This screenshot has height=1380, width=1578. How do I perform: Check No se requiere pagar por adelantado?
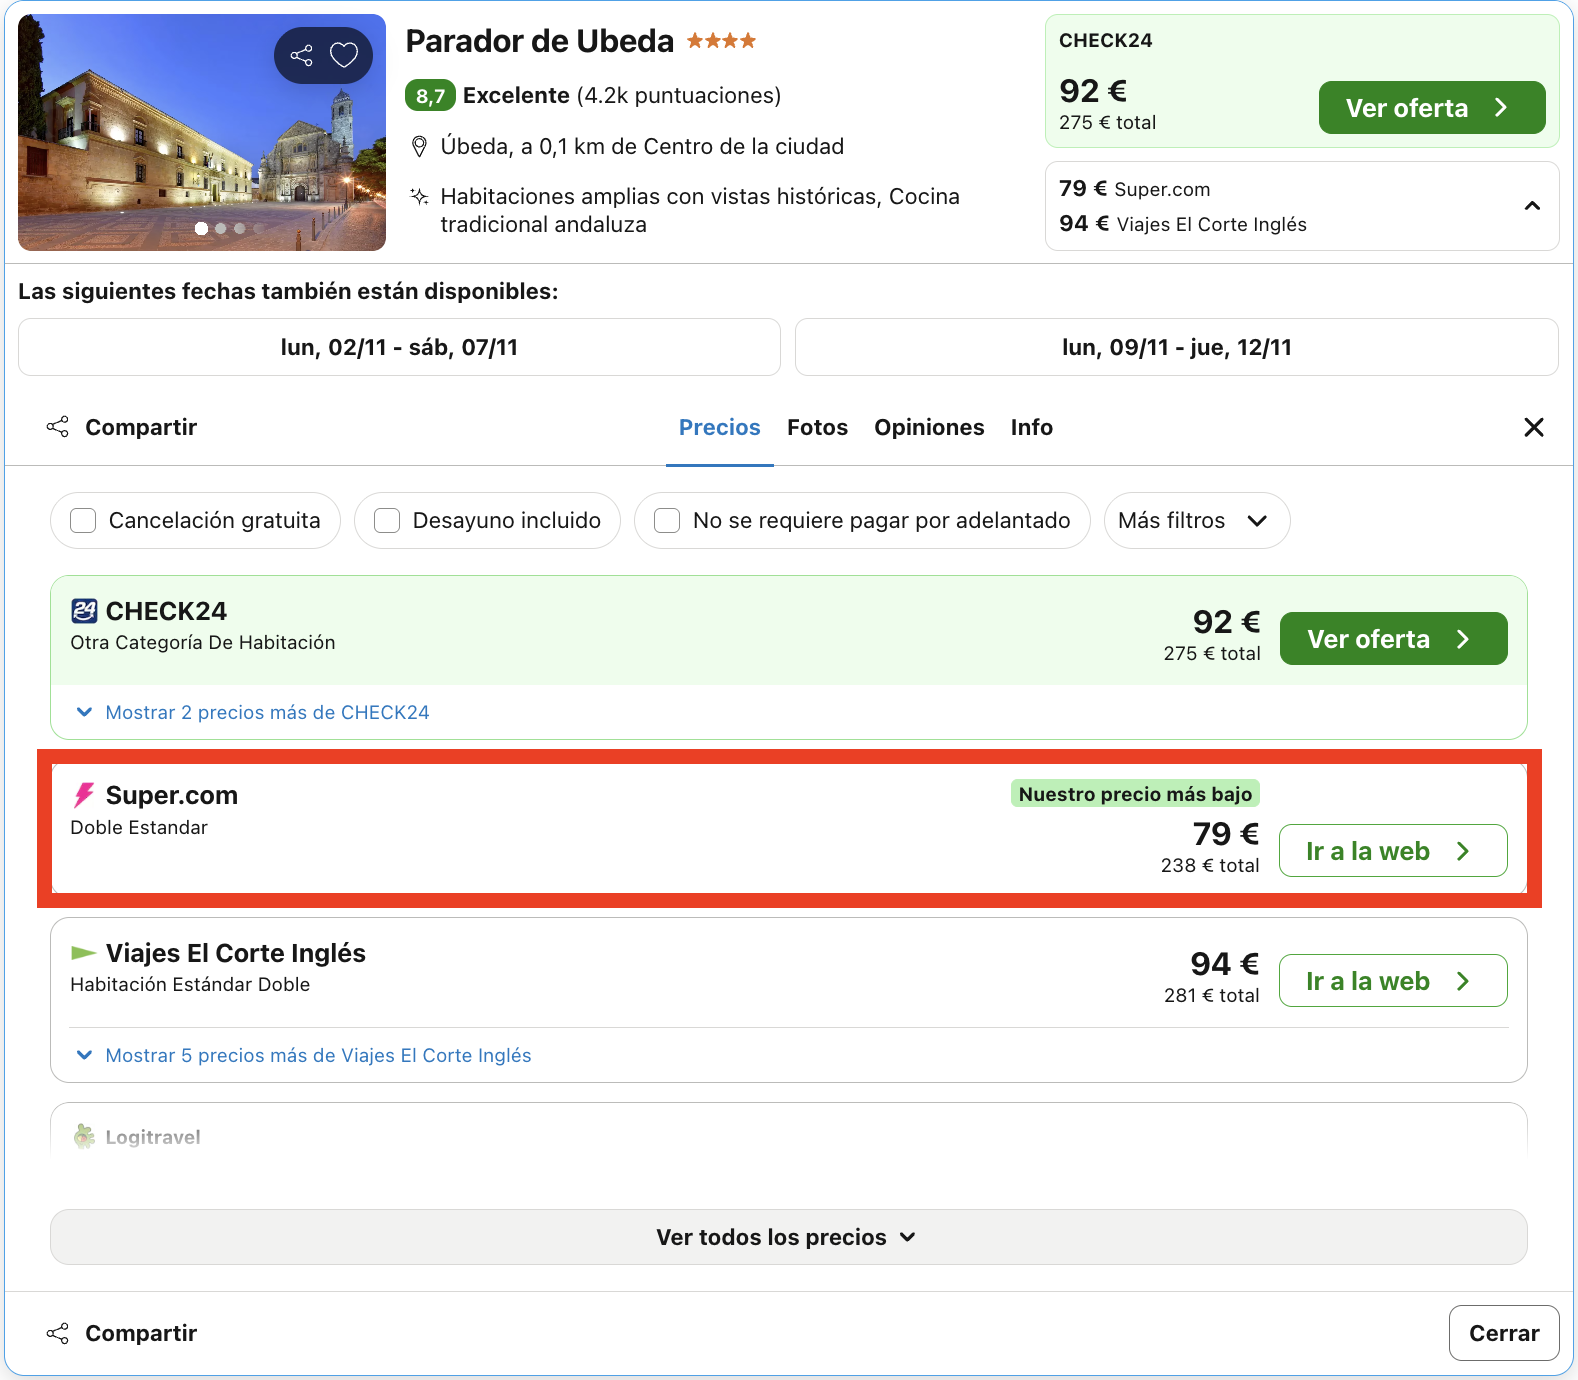pos(667,520)
